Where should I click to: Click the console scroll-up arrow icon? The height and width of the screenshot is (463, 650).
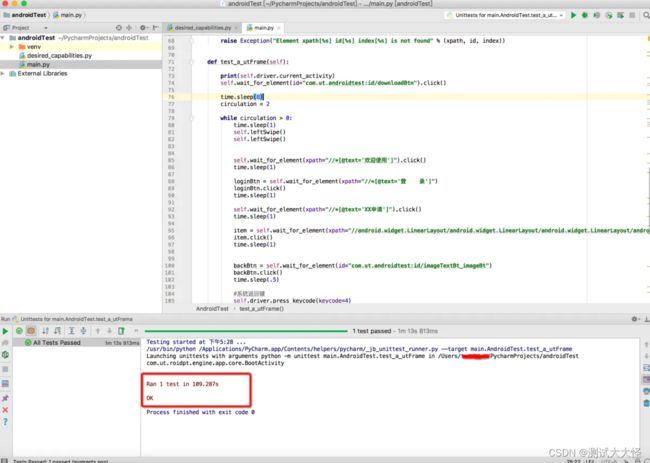[x=646, y=345]
